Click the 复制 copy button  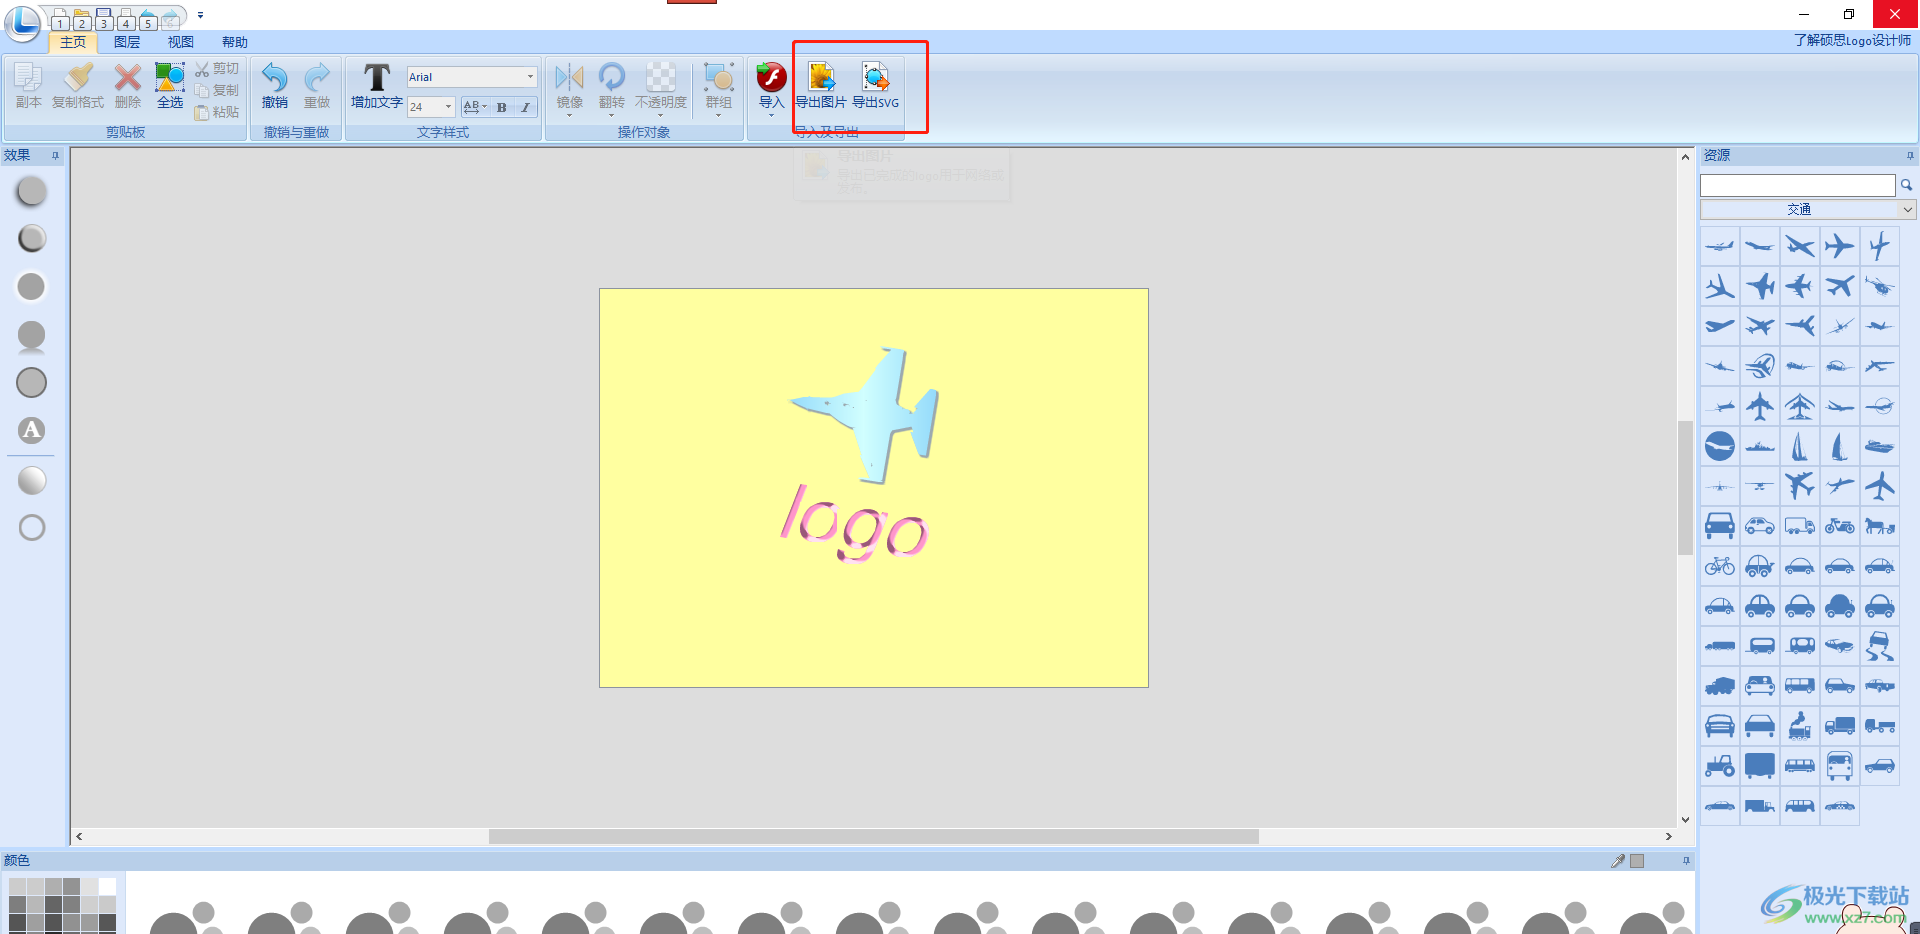tap(217, 90)
